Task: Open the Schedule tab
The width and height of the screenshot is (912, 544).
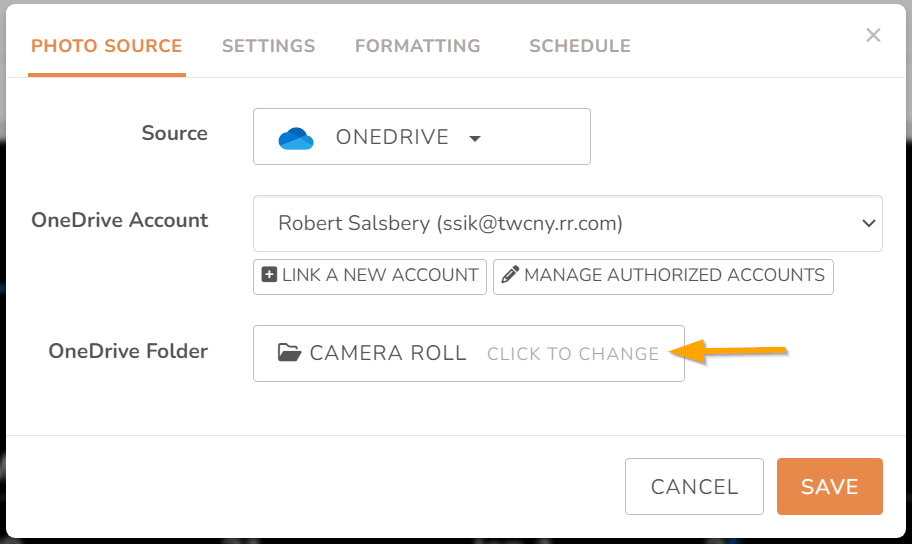Action: pyautogui.click(x=580, y=46)
